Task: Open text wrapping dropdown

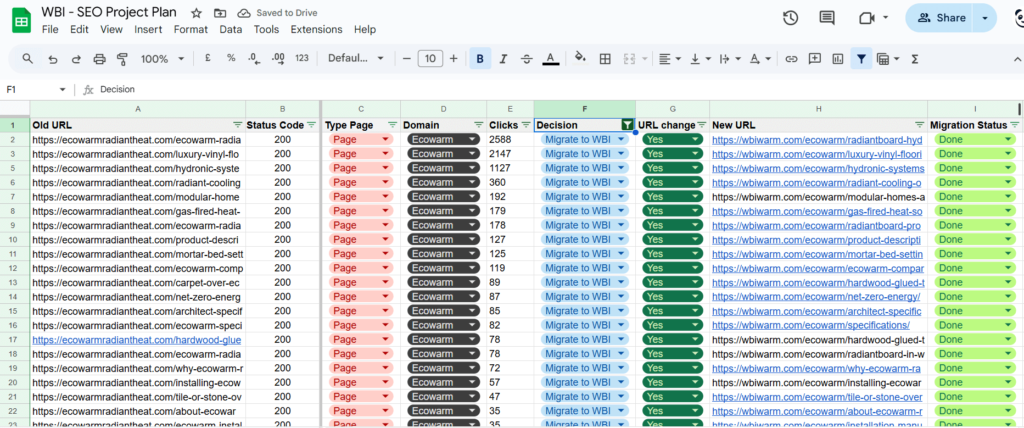Action: click(x=728, y=59)
